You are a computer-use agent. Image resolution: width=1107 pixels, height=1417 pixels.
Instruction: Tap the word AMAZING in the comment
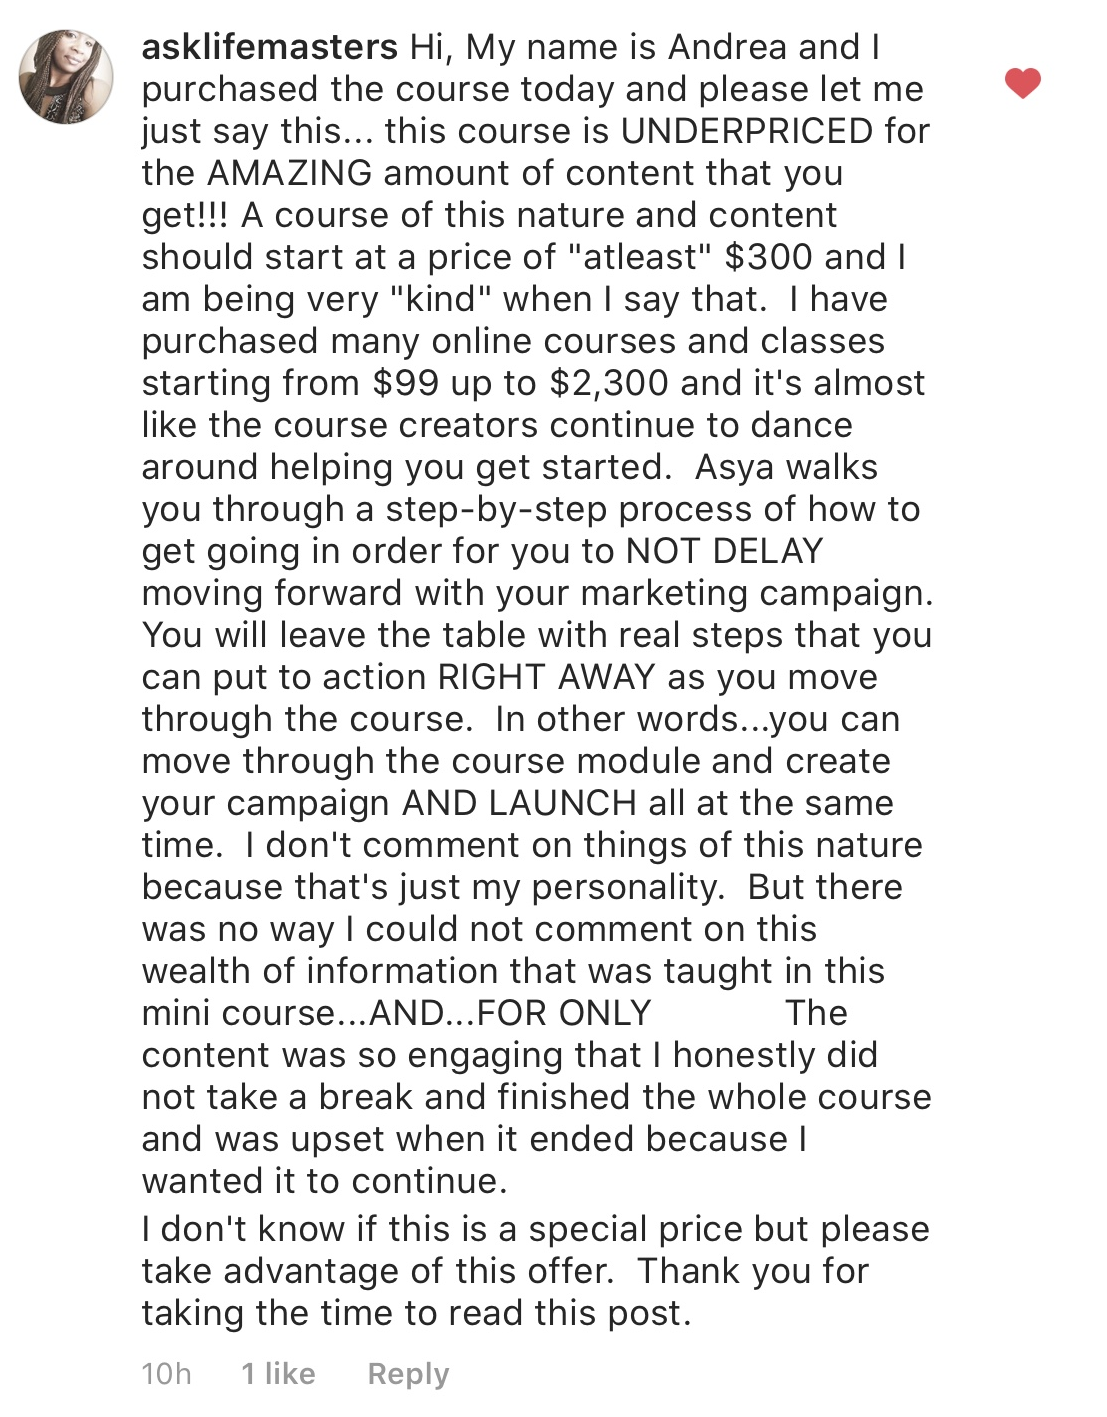[x=289, y=173]
